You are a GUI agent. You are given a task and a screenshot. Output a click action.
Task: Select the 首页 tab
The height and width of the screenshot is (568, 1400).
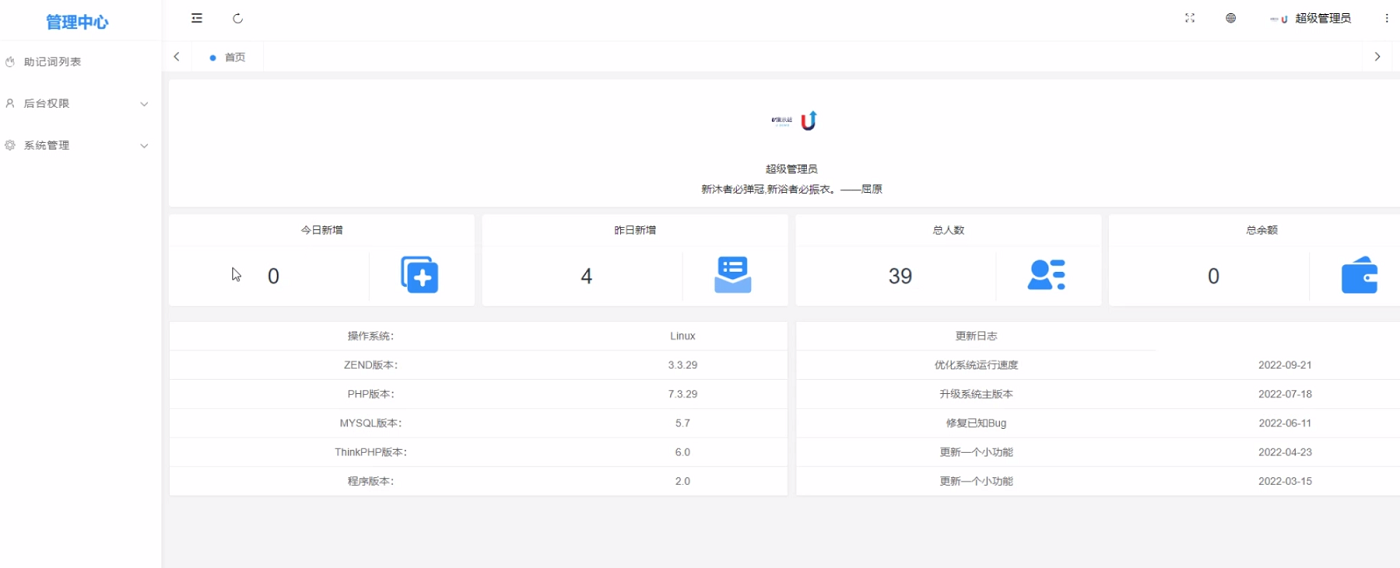(234, 57)
